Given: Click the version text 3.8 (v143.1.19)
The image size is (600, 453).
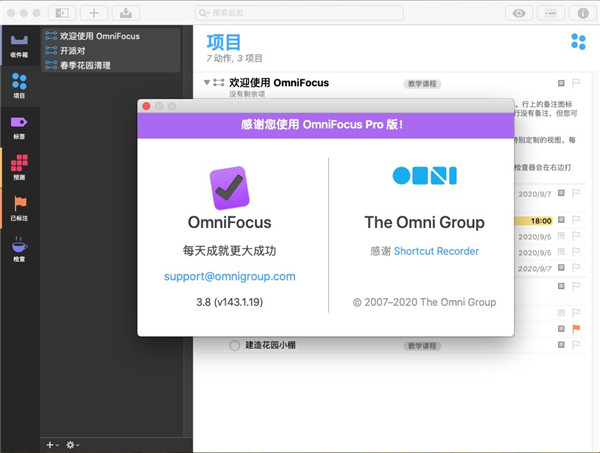Looking at the screenshot, I should coord(230,302).
